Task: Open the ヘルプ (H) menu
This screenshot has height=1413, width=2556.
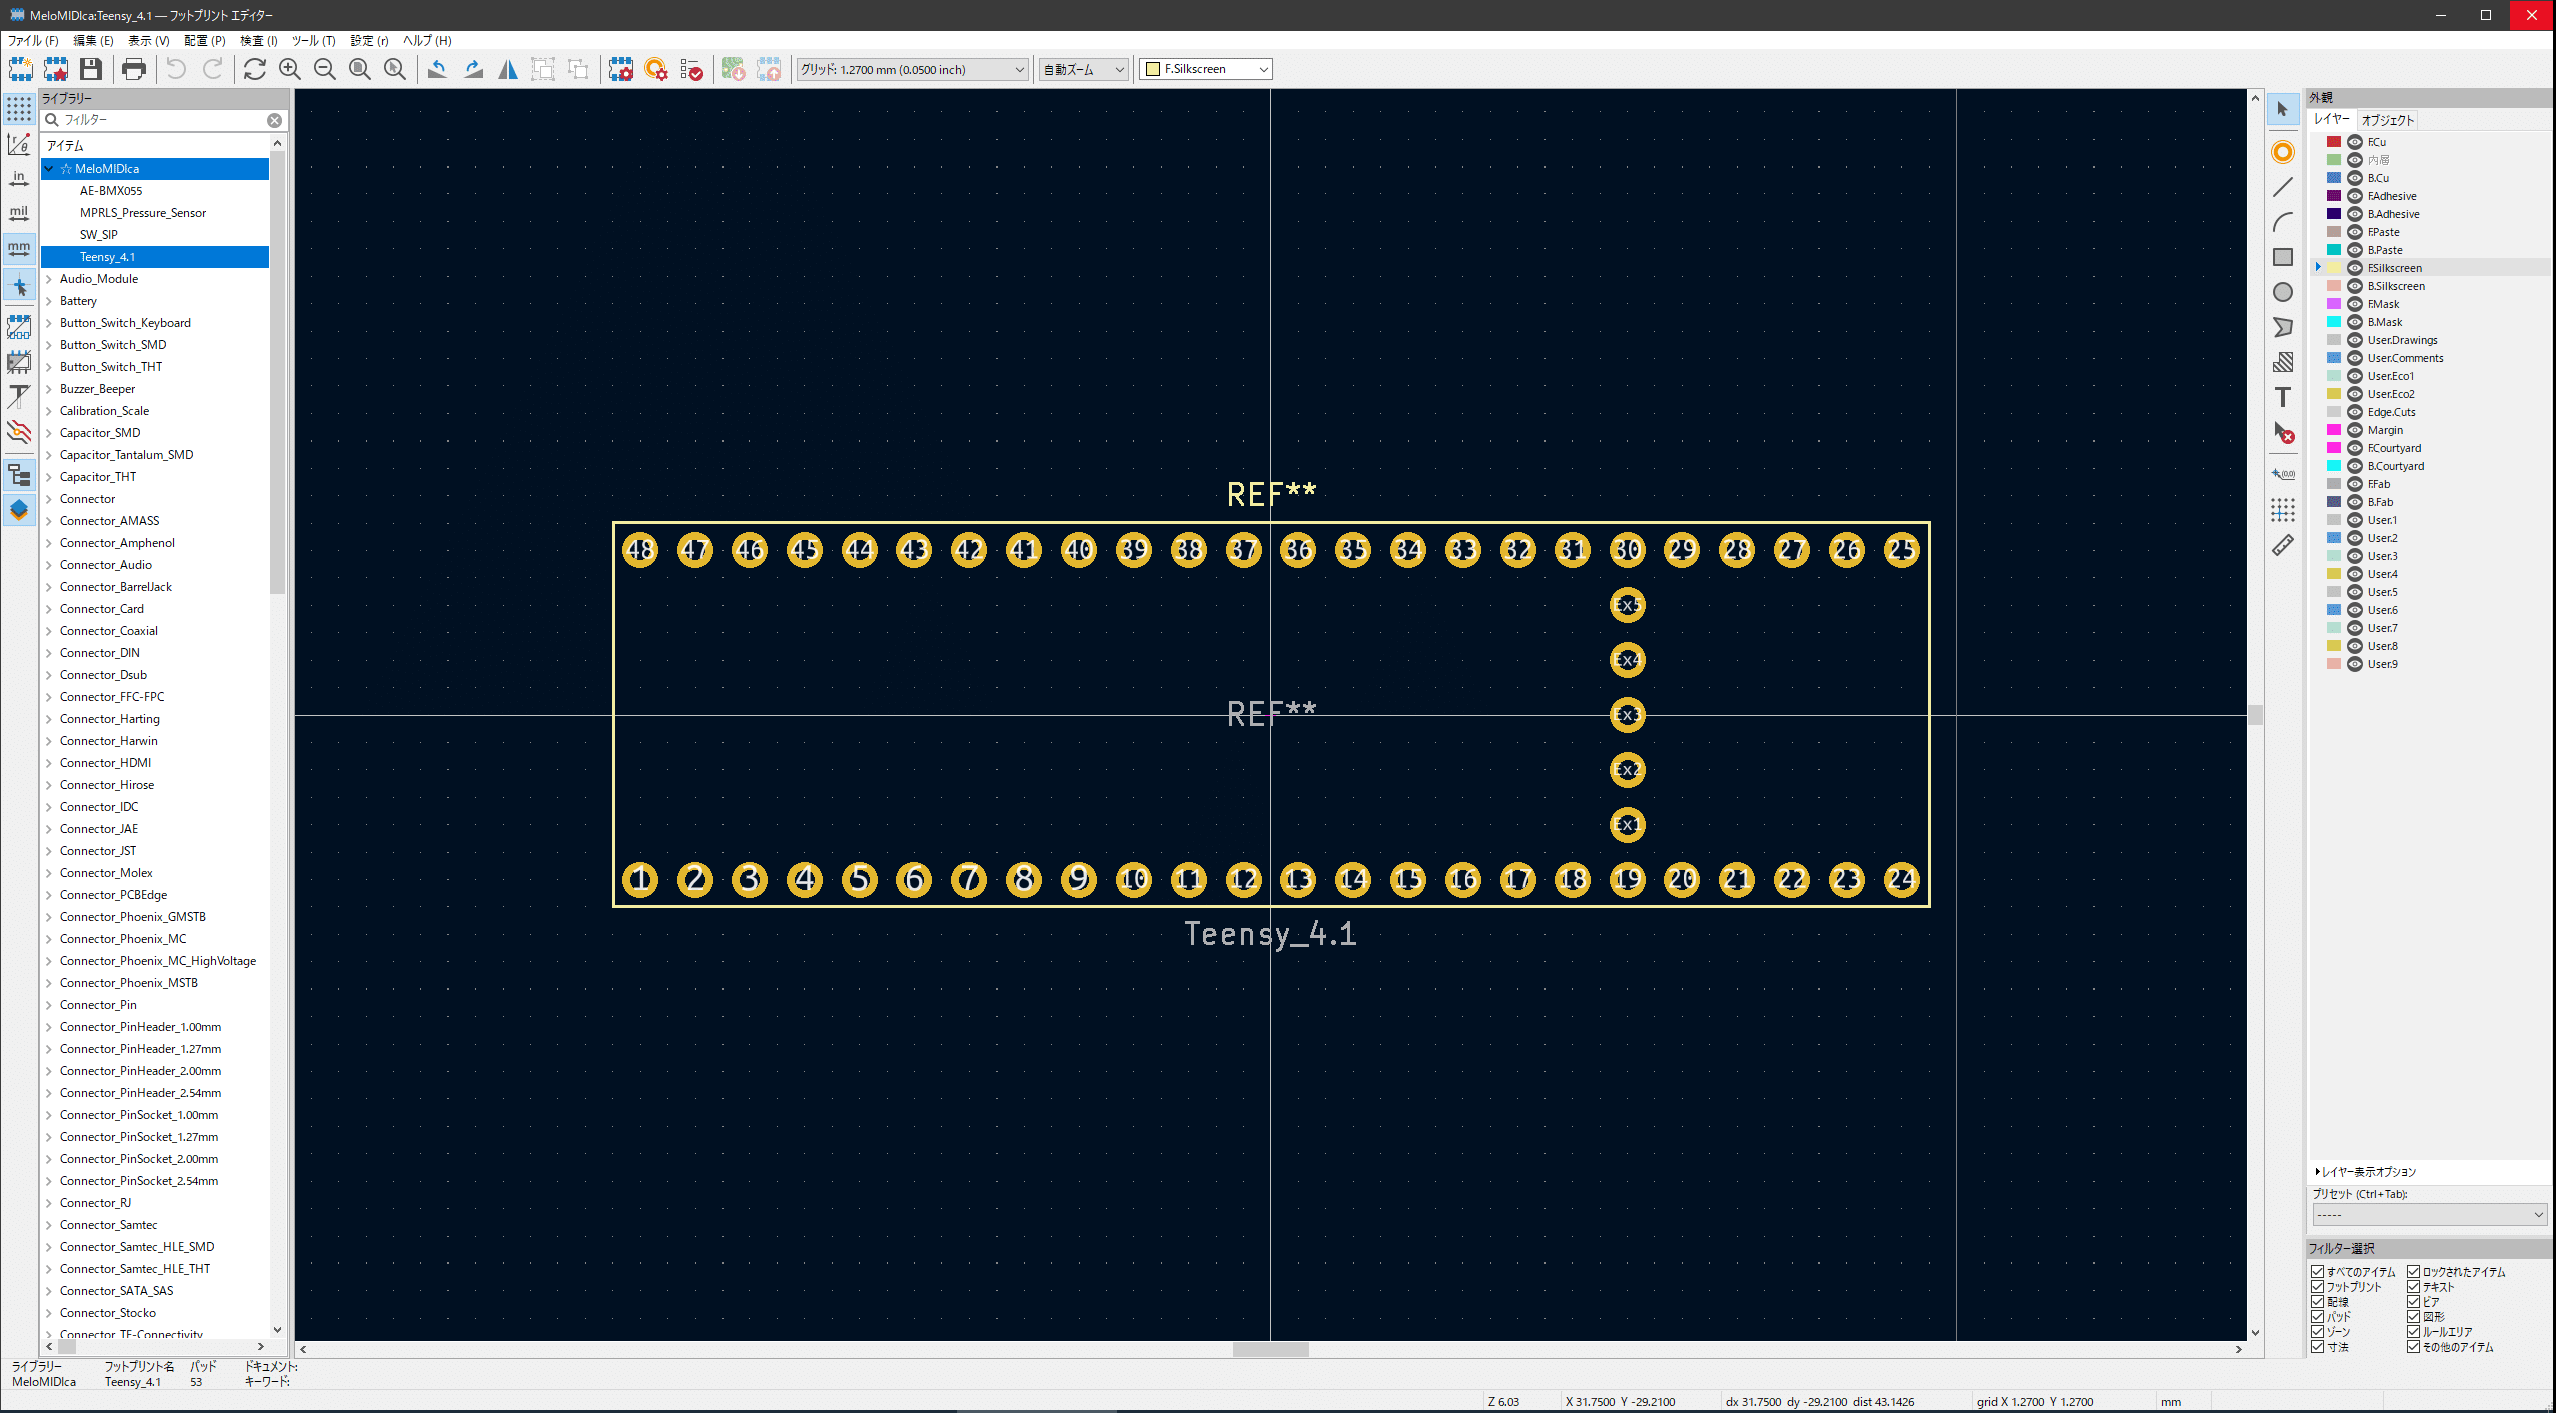Action: point(427,41)
